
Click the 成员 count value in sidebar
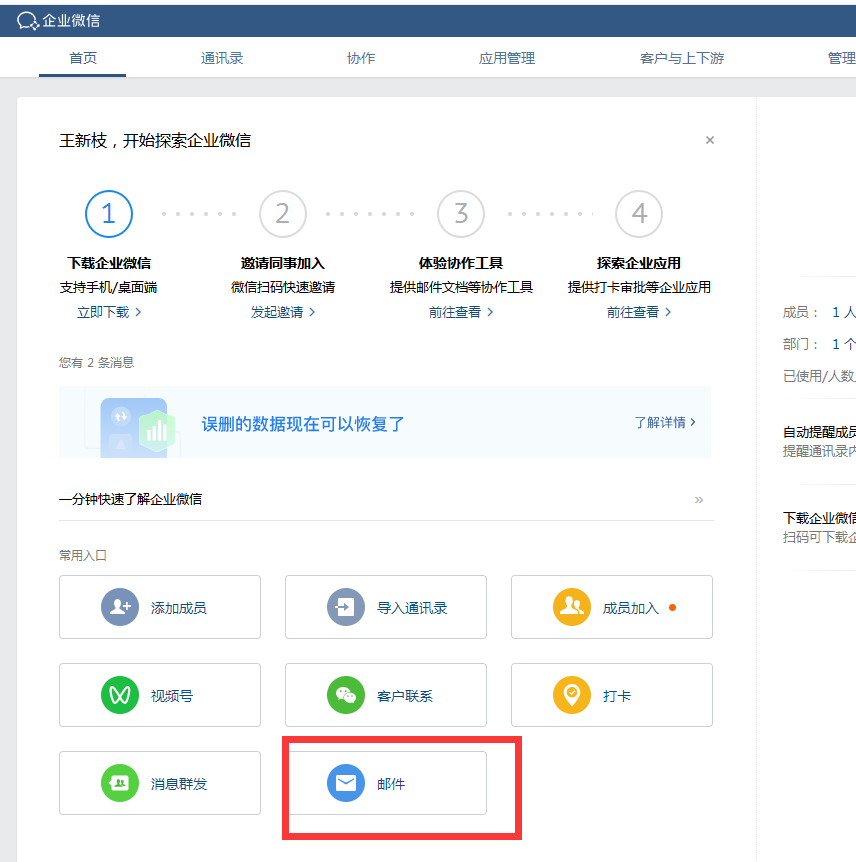(x=843, y=313)
